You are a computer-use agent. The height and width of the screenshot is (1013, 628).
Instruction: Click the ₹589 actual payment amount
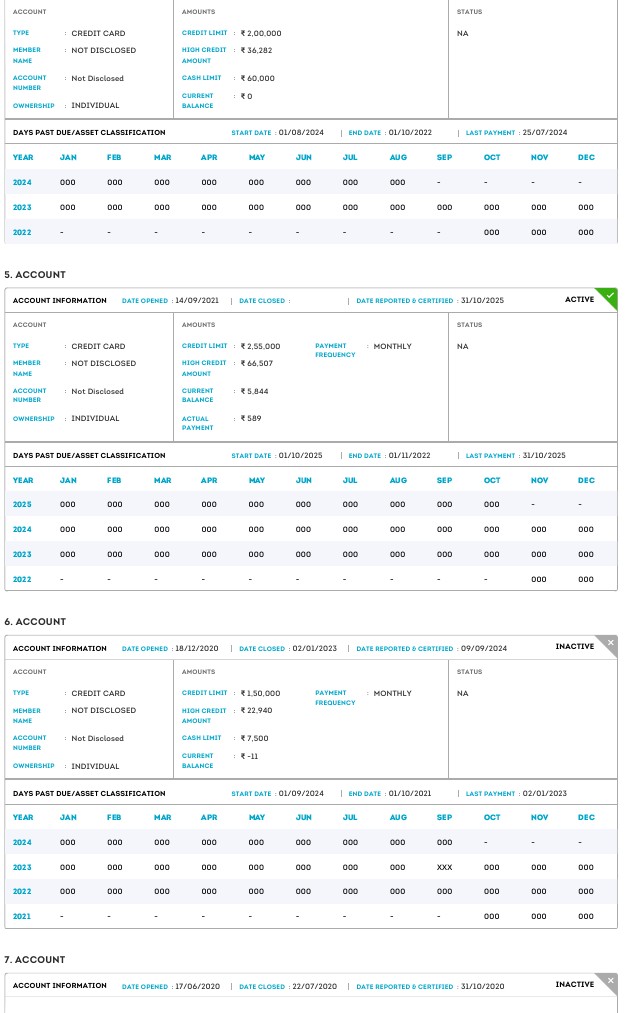[x=251, y=419]
